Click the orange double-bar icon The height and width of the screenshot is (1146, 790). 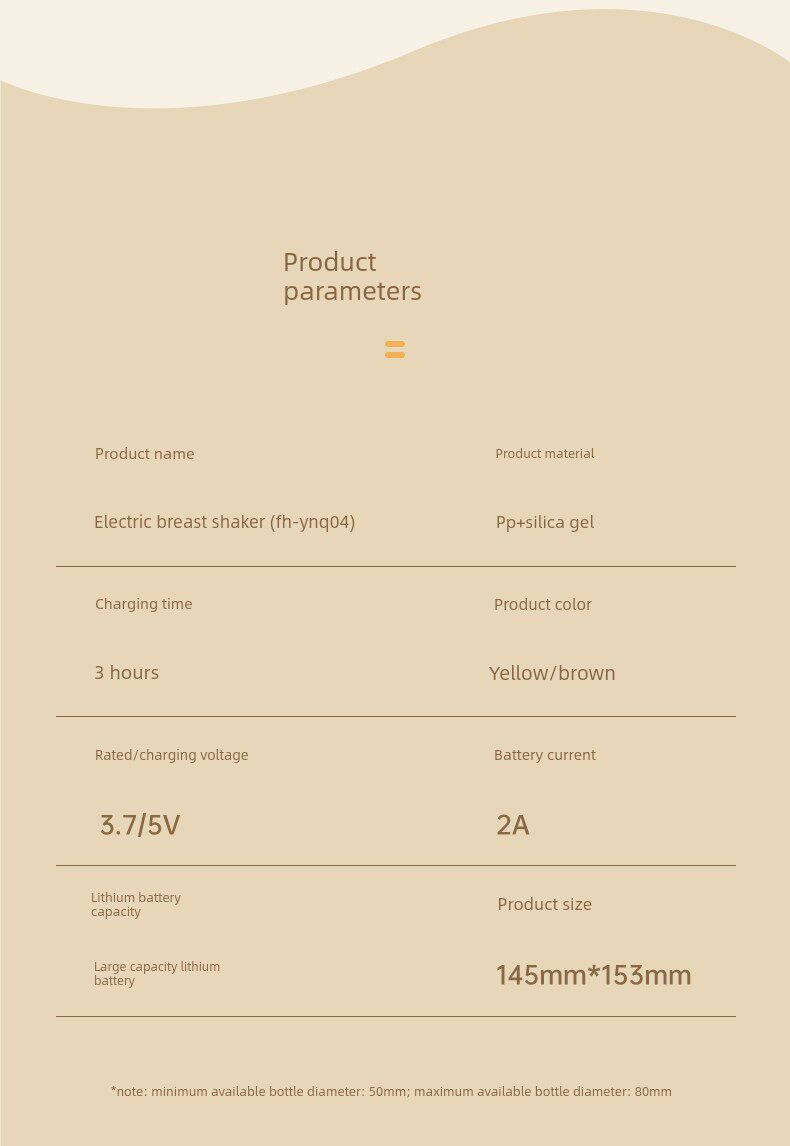click(395, 349)
